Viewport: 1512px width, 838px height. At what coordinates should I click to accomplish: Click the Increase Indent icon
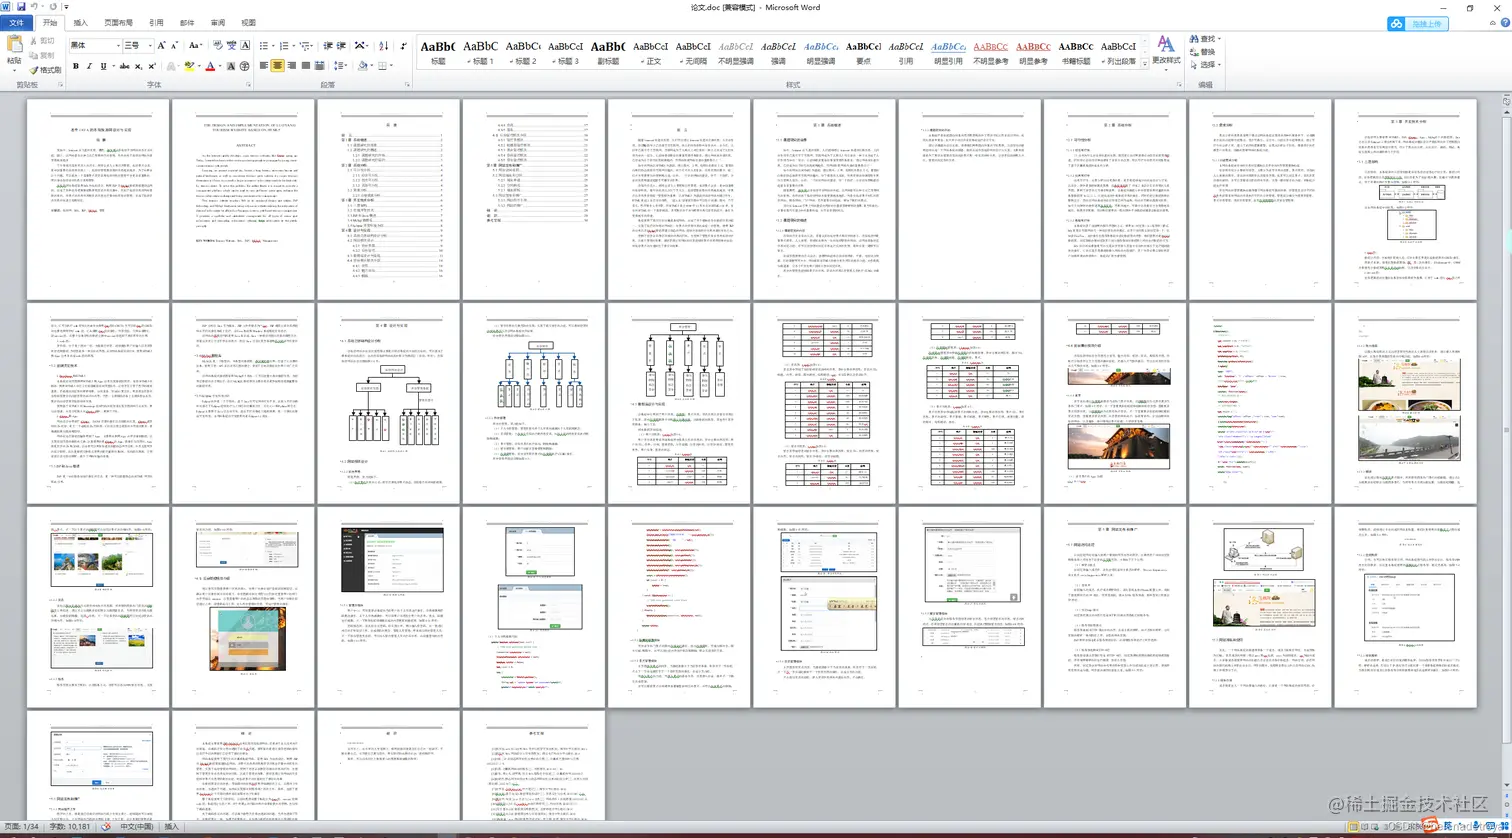click(x=341, y=45)
